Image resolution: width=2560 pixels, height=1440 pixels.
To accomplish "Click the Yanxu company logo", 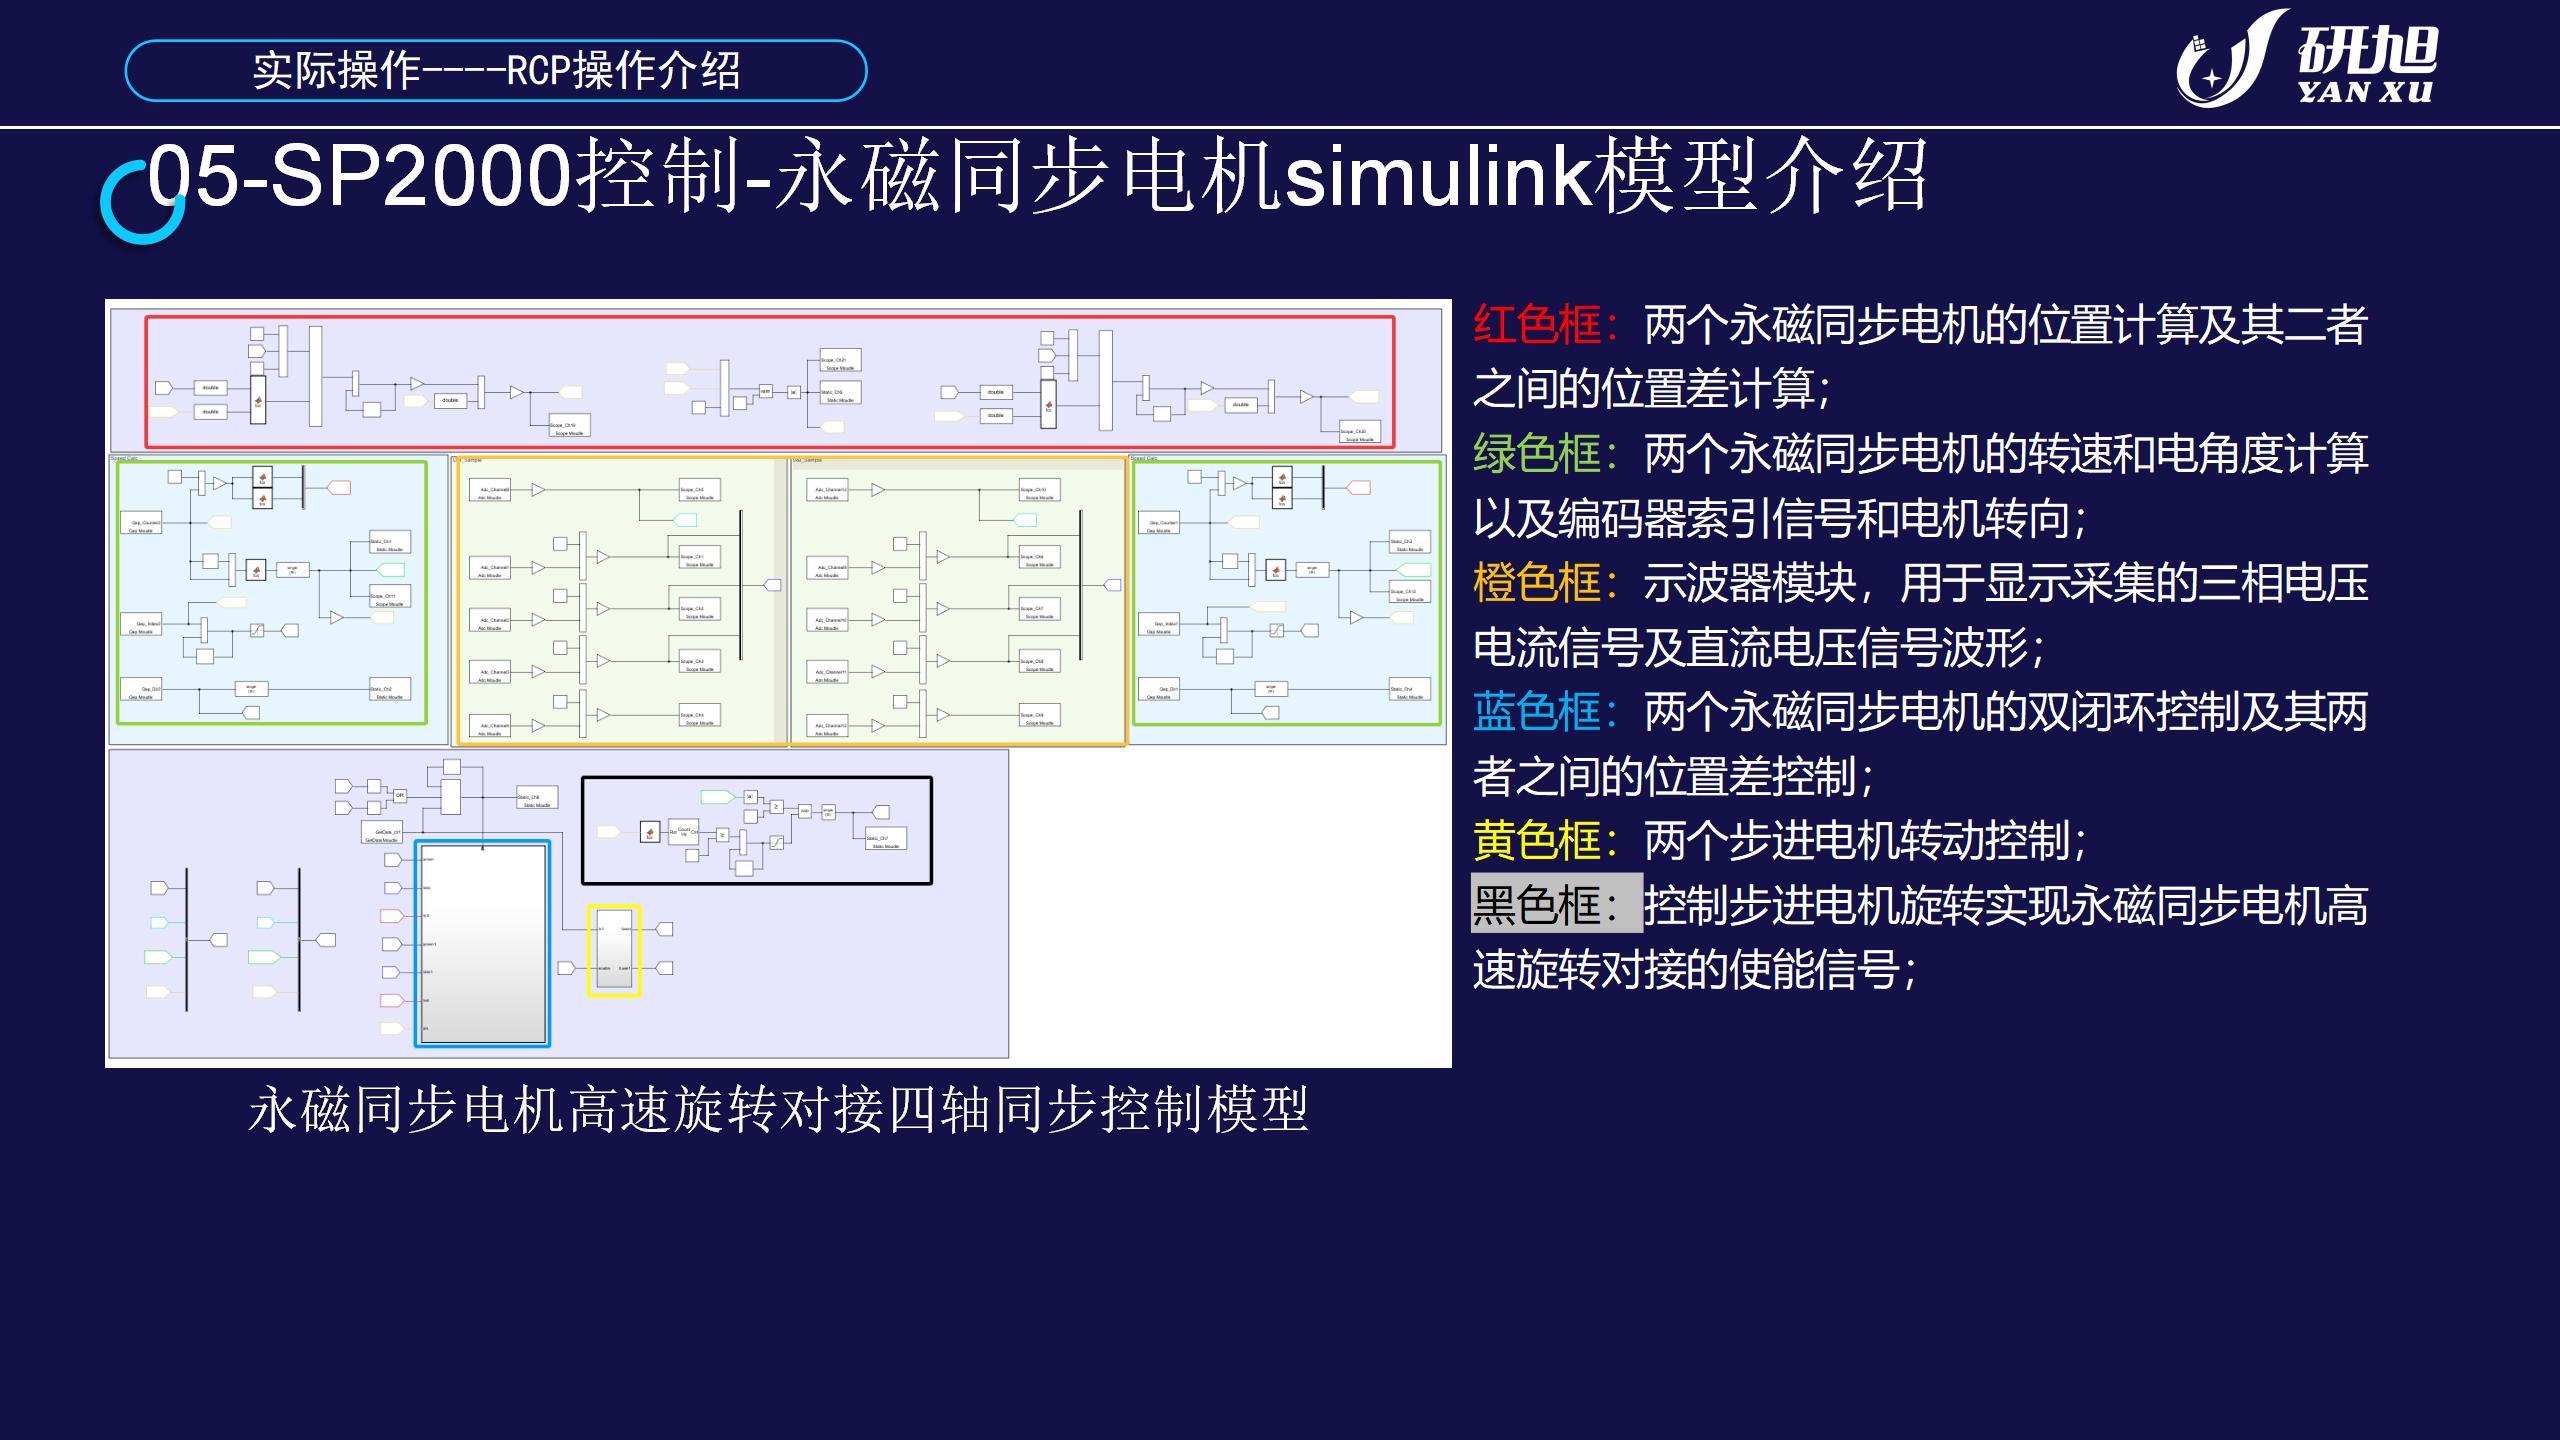I will tap(2306, 58).
